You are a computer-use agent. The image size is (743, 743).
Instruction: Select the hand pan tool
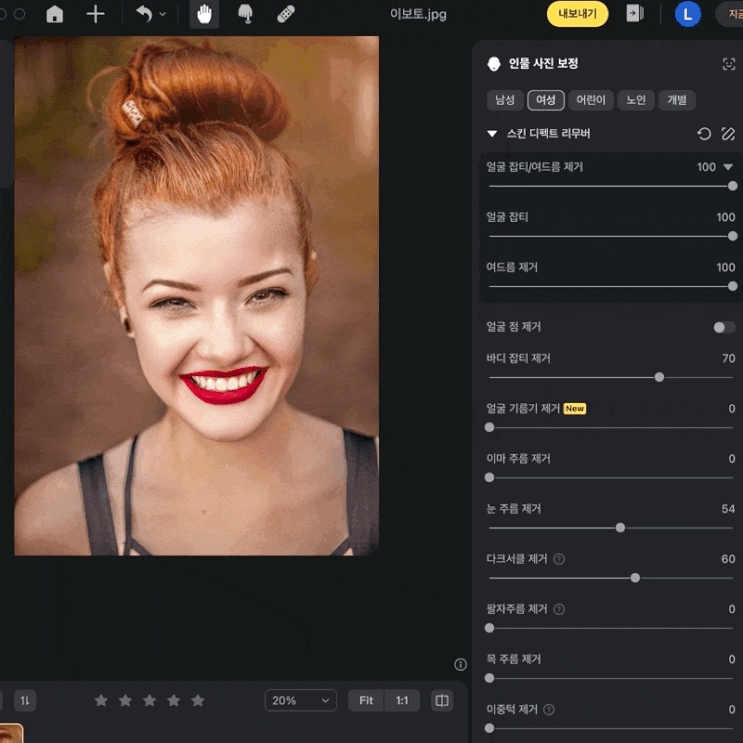(x=204, y=14)
